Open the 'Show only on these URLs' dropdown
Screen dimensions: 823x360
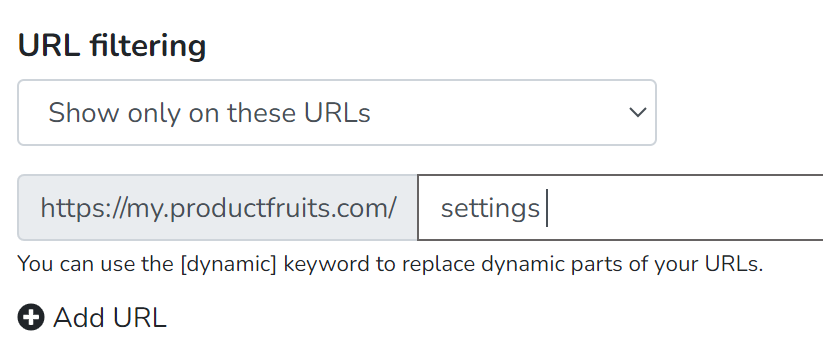337,112
